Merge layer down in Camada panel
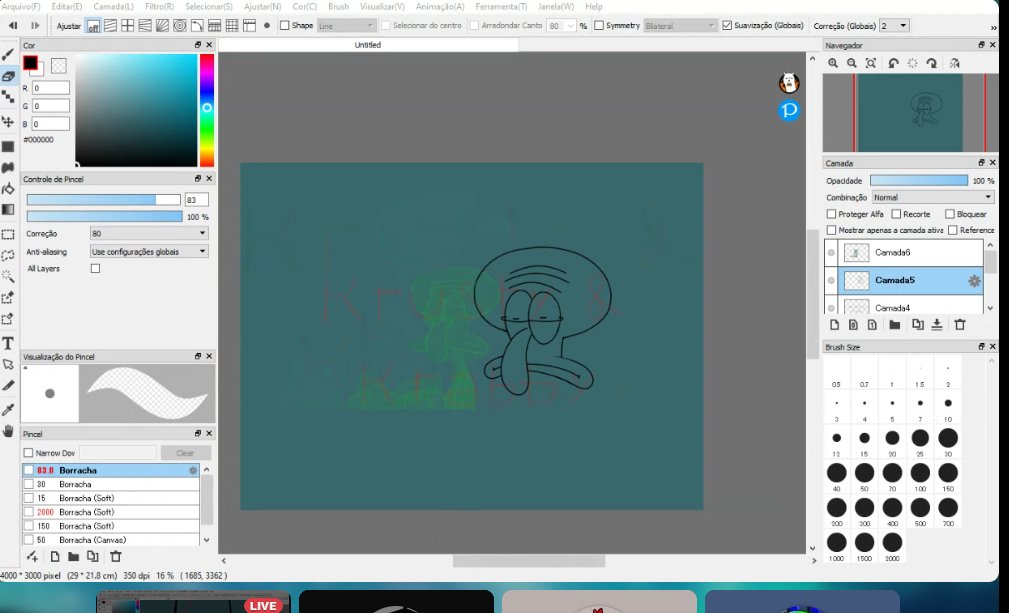Screen dimensions: 1009x613 937,325
